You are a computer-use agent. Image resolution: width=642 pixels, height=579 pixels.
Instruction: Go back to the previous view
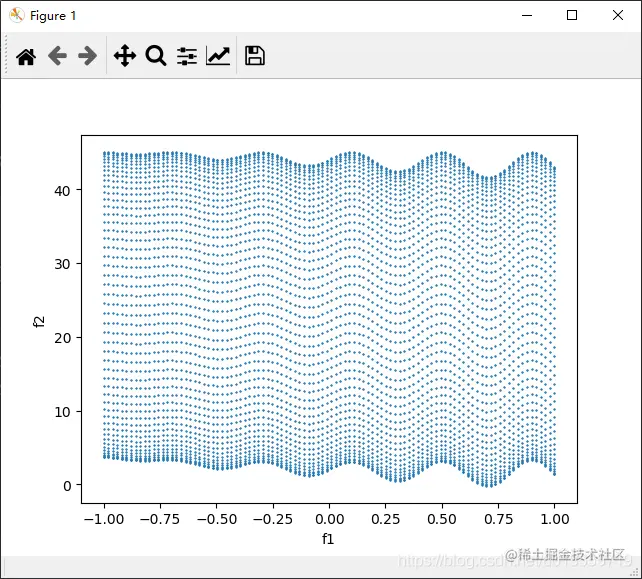(57, 56)
